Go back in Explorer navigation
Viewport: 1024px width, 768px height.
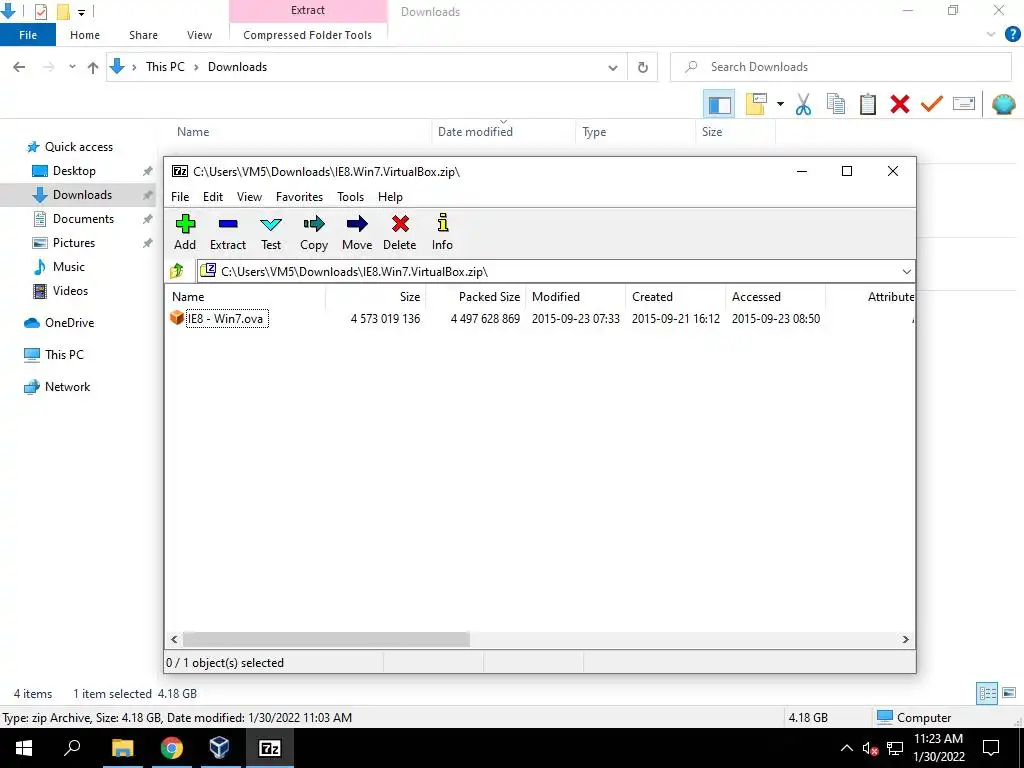[19, 67]
